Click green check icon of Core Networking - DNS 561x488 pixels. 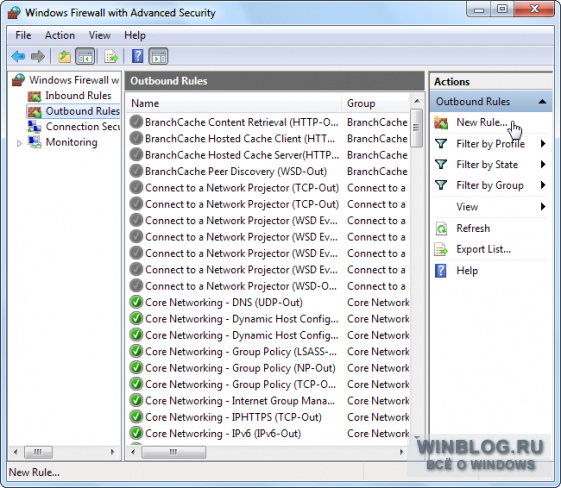[136, 302]
